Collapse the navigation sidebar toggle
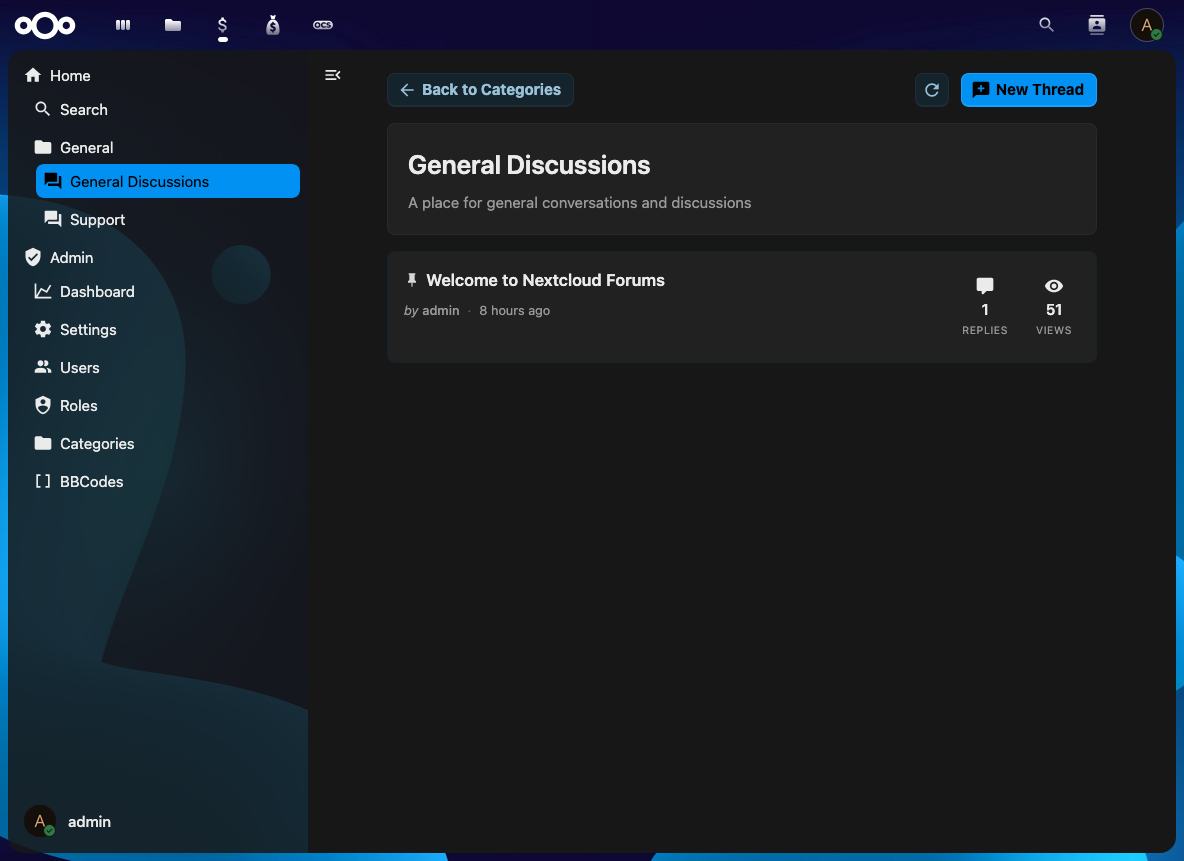Screen dimensions: 1184x861 333,75
